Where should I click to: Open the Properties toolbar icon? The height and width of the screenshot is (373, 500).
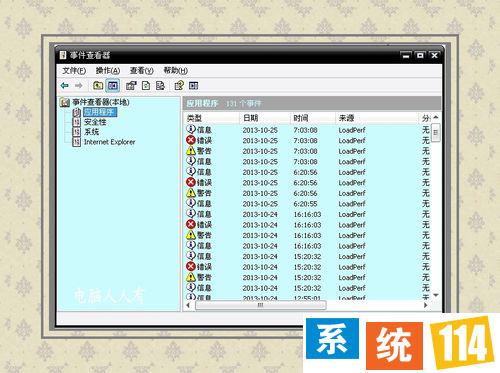131,86
